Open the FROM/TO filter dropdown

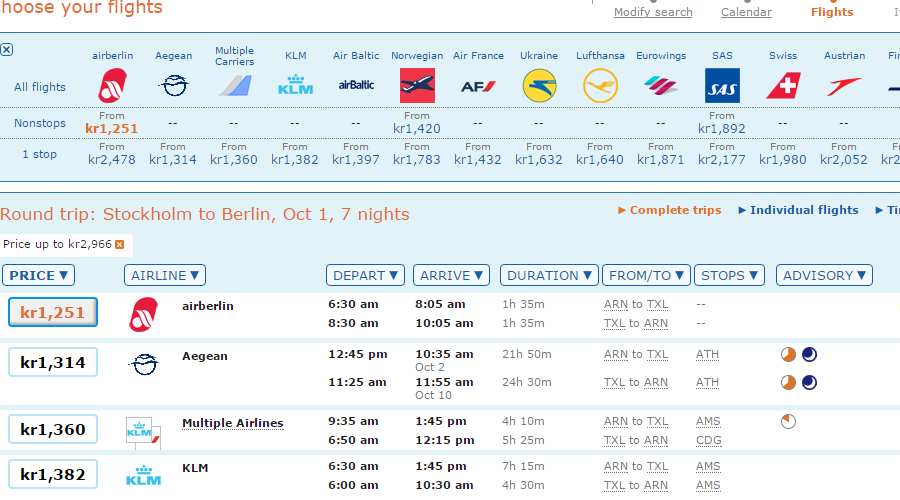click(x=646, y=276)
